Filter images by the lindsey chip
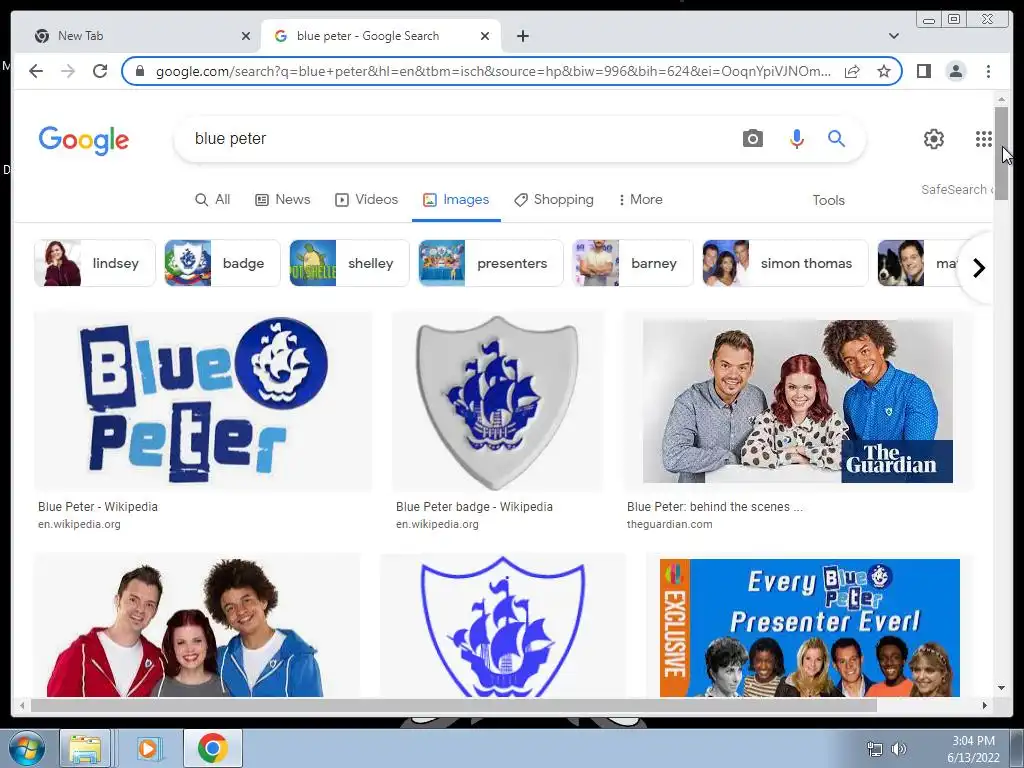This screenshot has width=1024, height=768. [95, 263]
